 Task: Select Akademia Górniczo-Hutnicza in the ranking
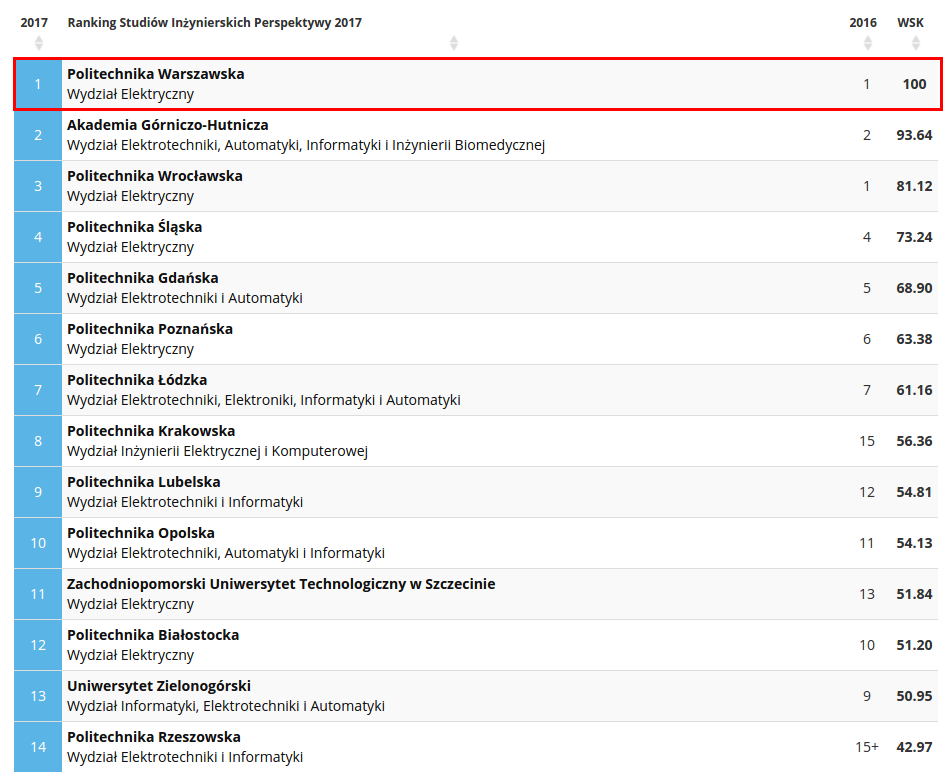[167, 125]
